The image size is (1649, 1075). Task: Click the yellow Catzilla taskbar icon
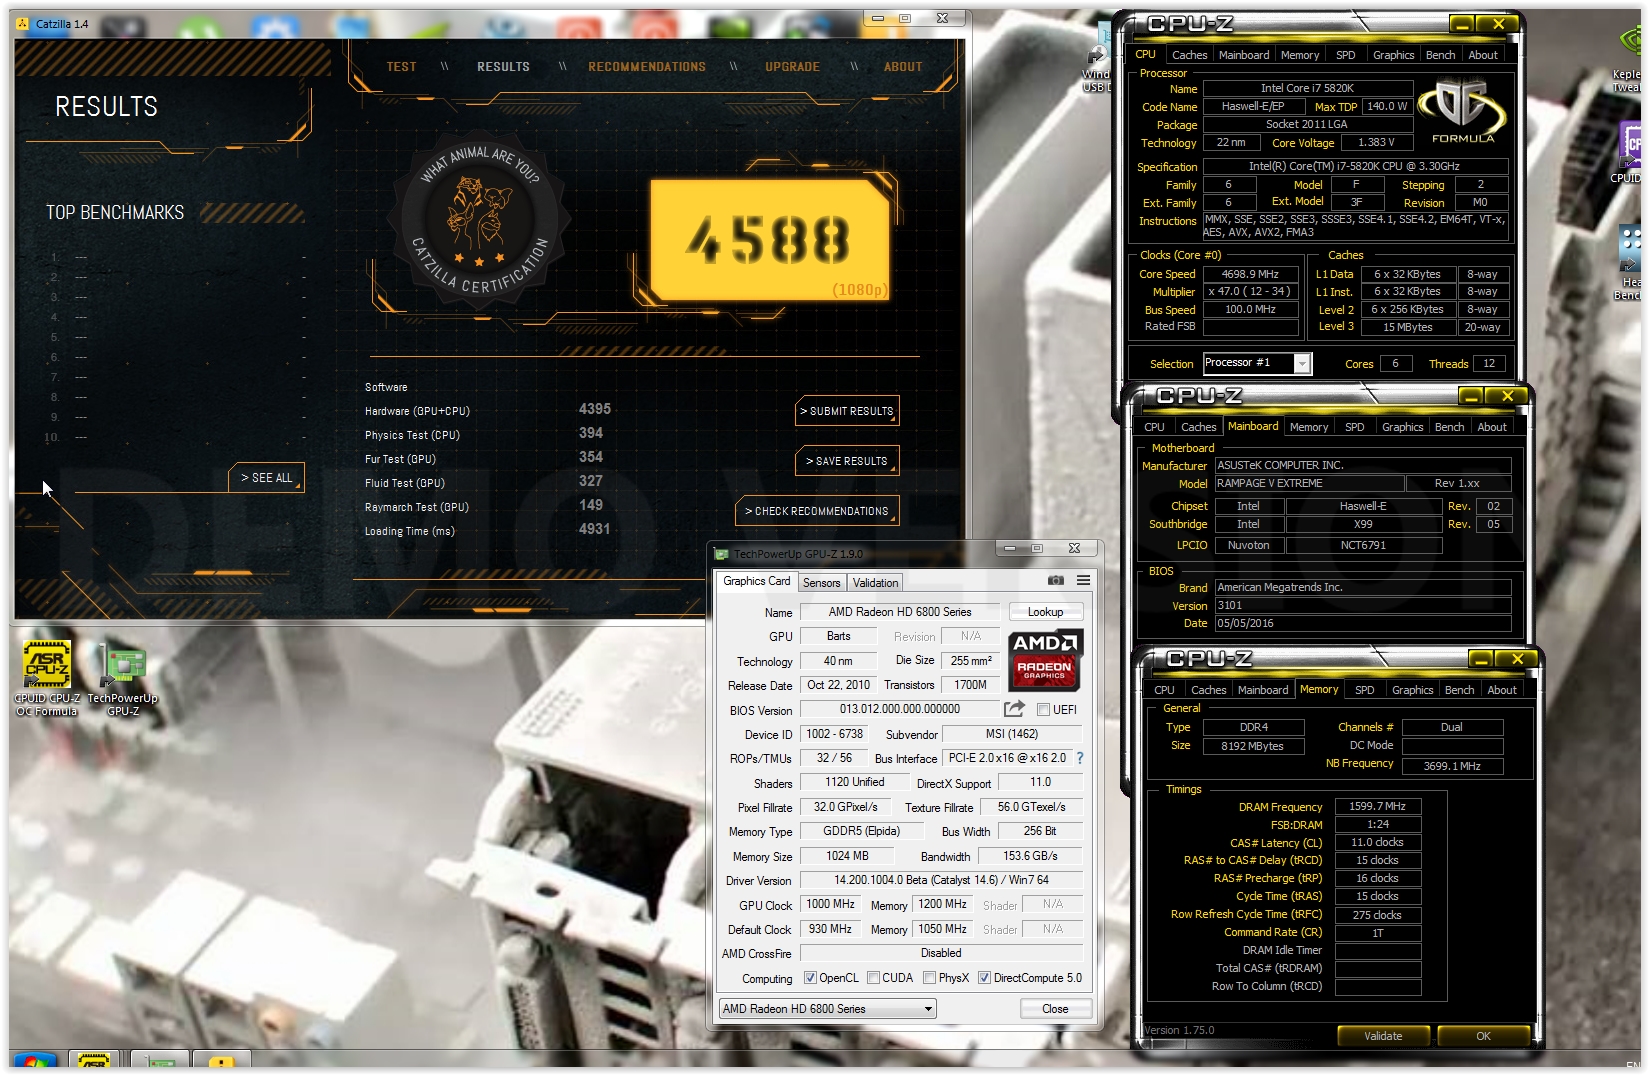pyautogui.click(x=221, y=1062)
